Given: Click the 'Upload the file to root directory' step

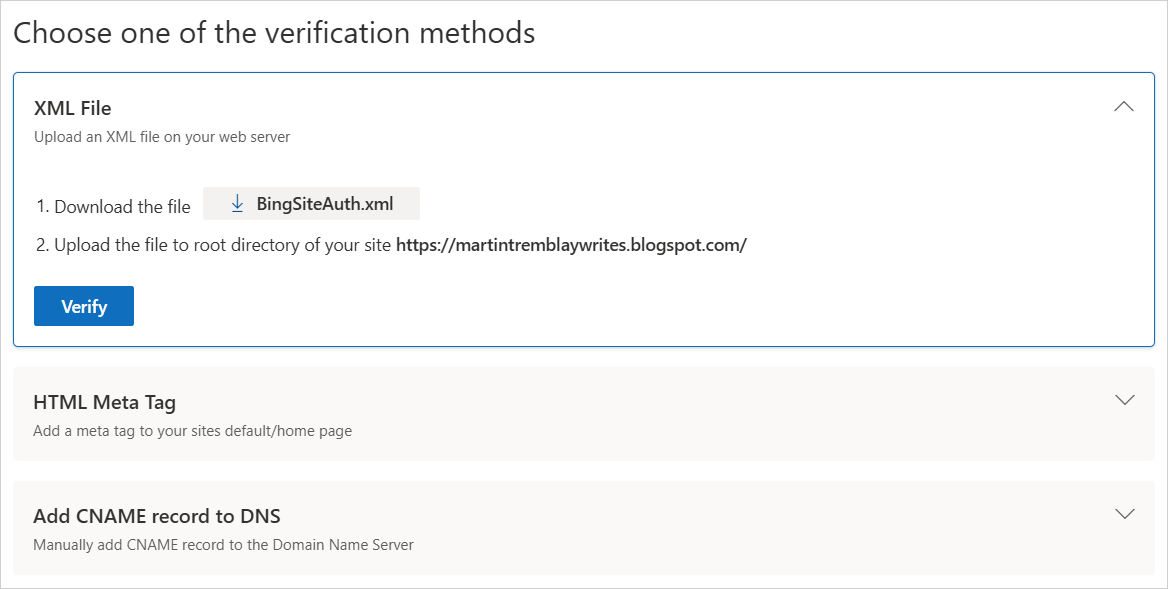Looking at the screenshot, I should point(222,245).
